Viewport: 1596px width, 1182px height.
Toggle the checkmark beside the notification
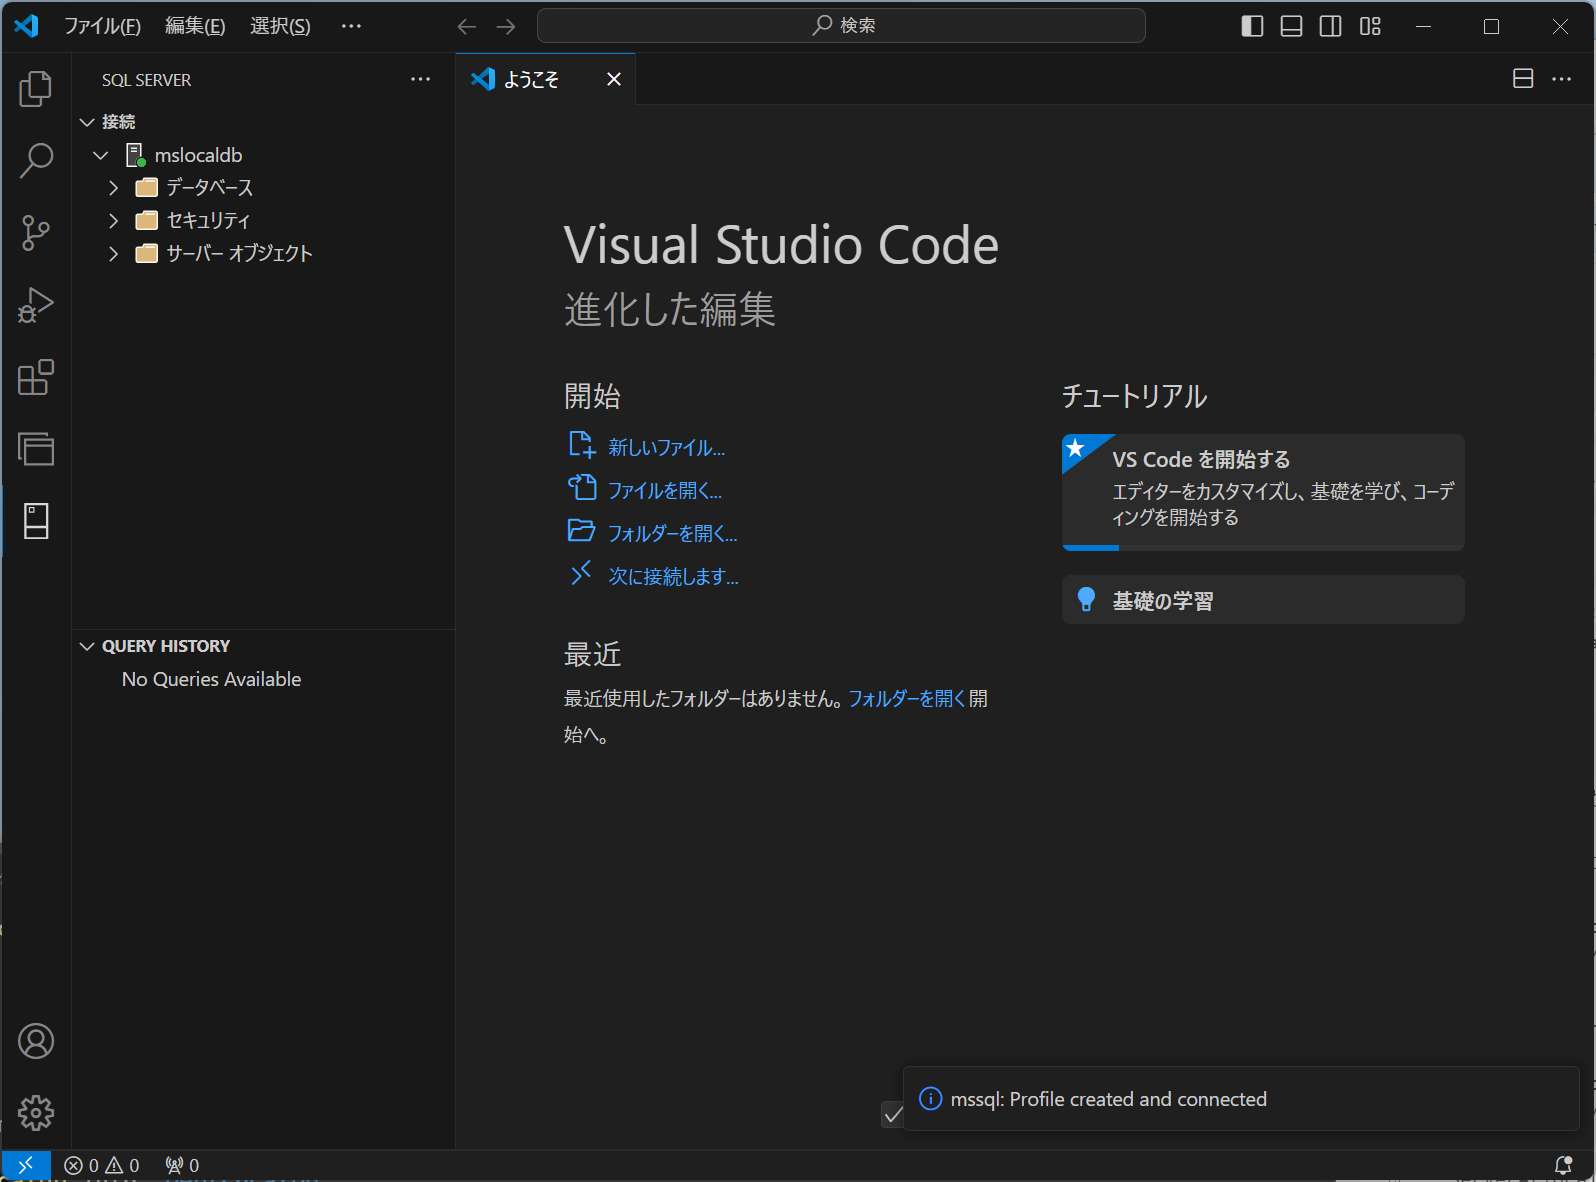893,1114
